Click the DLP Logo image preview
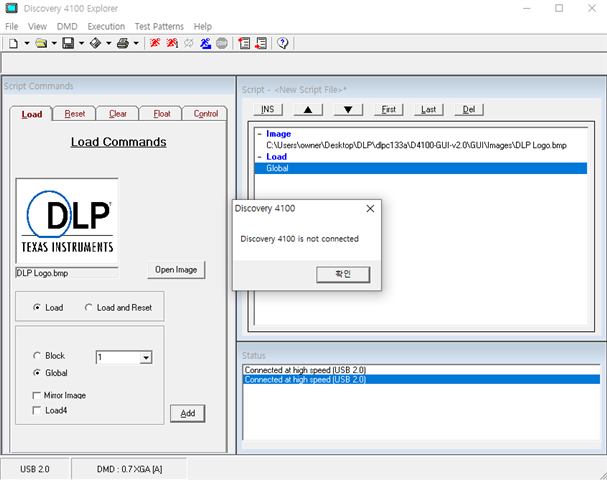The width and height of the screenshot is (607, 480). pyautogui.click(x=67, y=221)
